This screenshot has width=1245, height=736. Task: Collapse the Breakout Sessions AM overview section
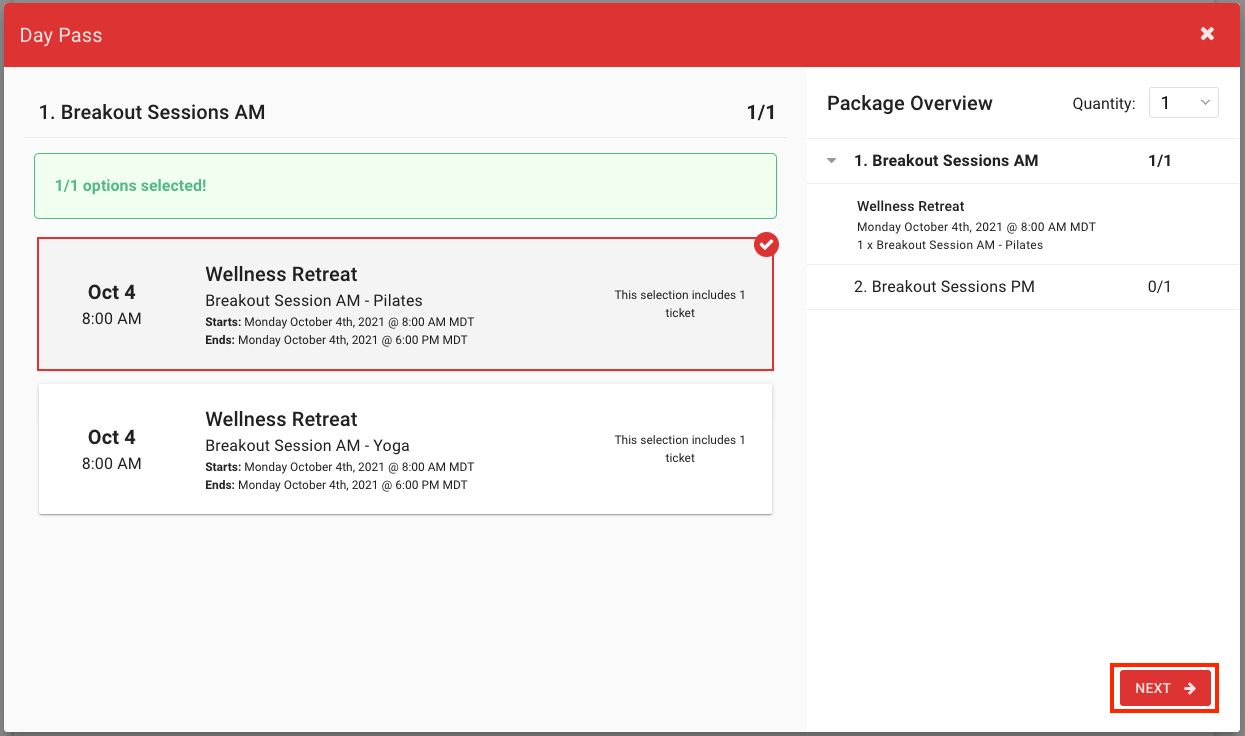(x=832, y=161)
